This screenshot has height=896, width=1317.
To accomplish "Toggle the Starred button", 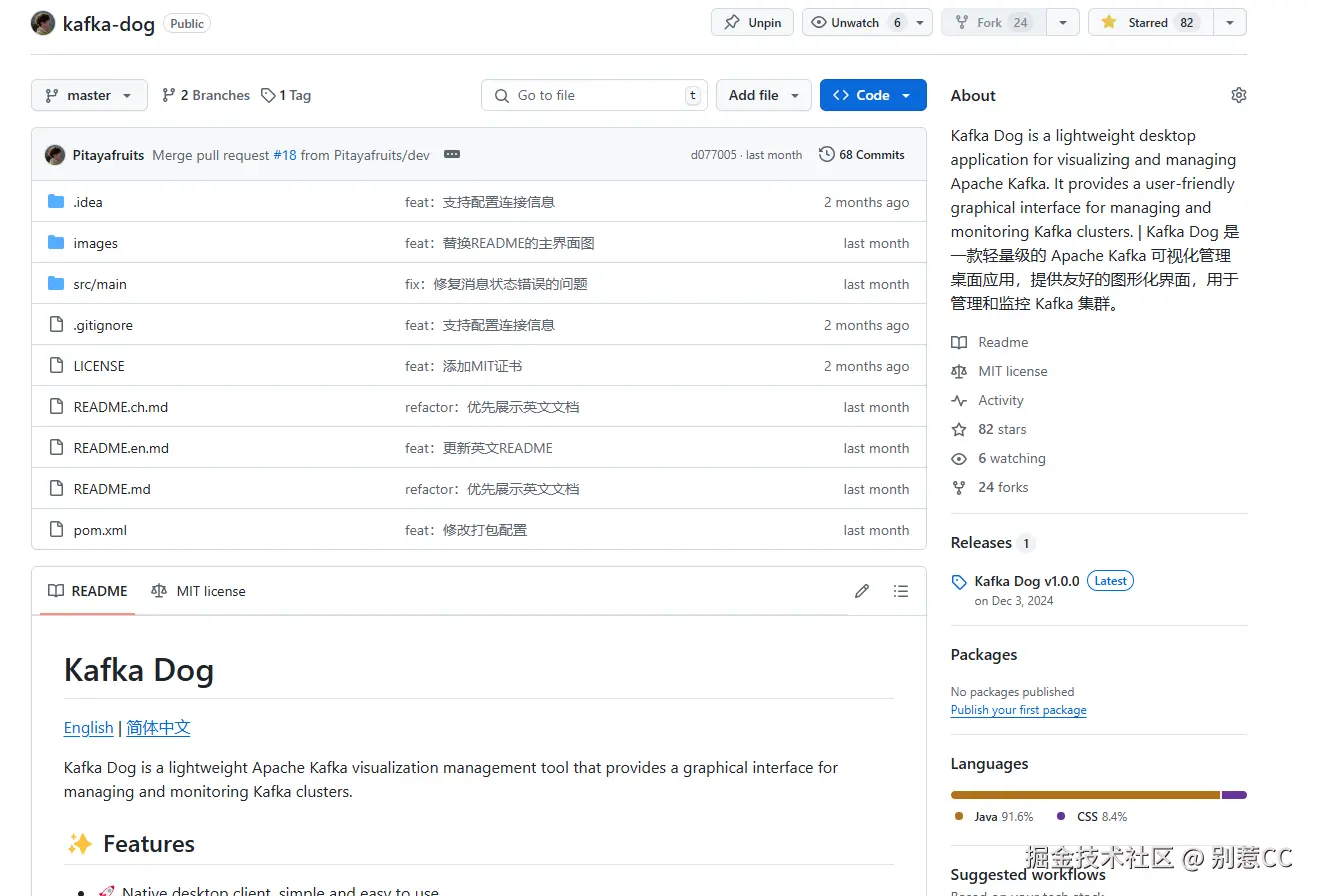I will (x=1150, y=23).
